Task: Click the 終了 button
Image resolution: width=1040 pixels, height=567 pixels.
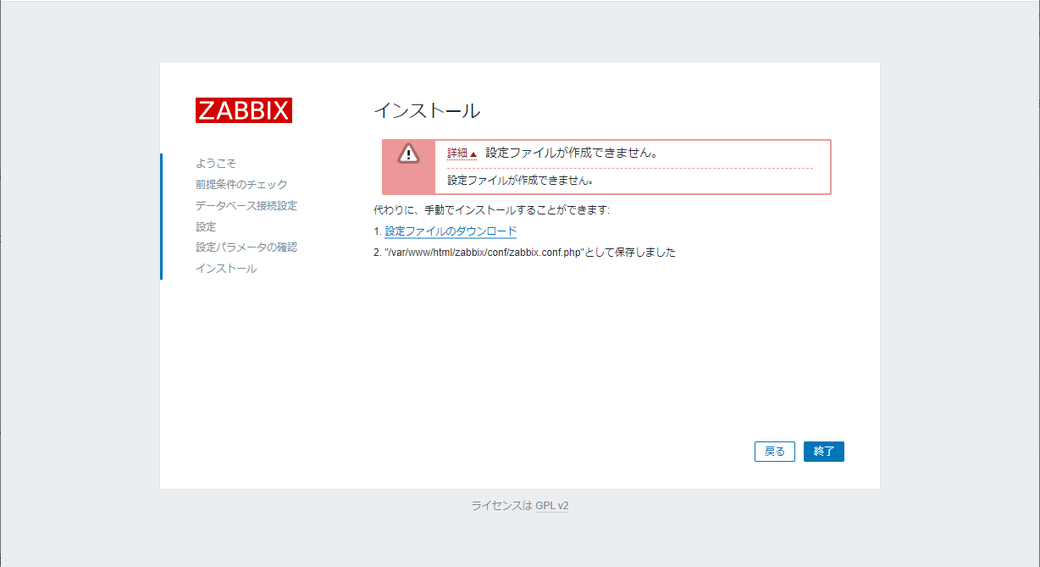Action: [824, 452]
